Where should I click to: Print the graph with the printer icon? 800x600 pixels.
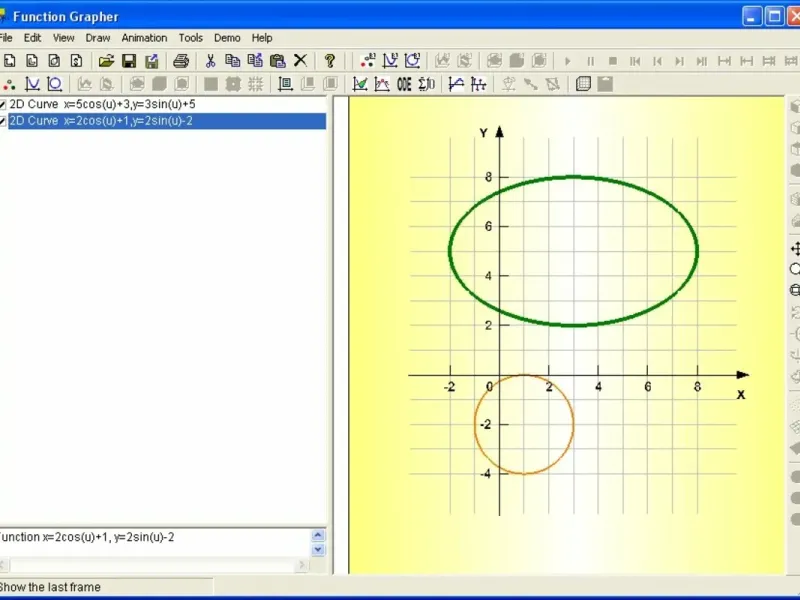click(x=181, y=61)
